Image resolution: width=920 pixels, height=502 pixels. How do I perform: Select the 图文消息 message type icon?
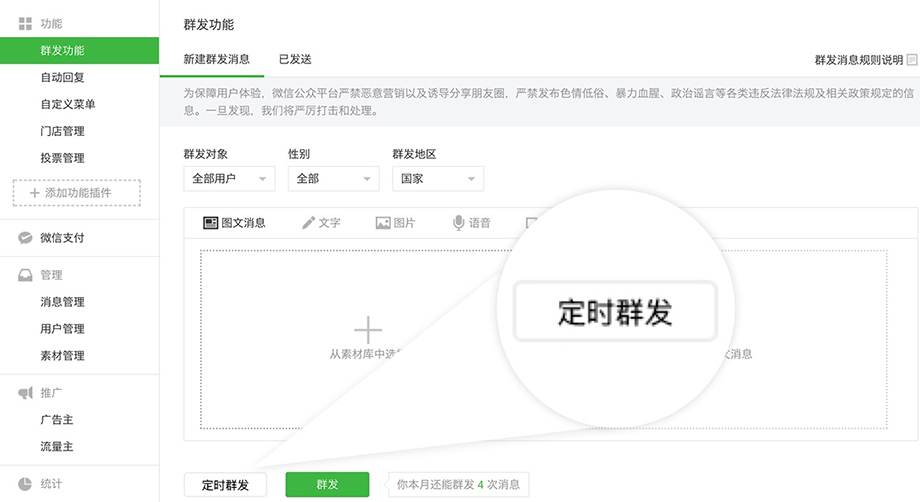[x=211, y=223]
